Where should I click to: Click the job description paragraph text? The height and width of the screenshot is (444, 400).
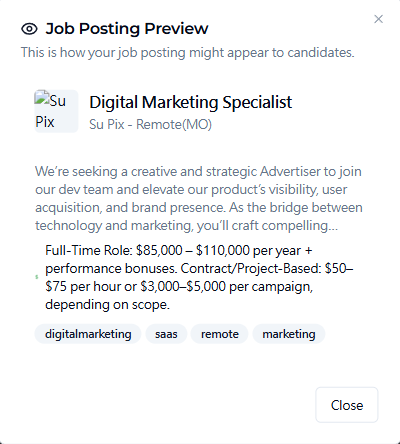[x=199, y=198]
